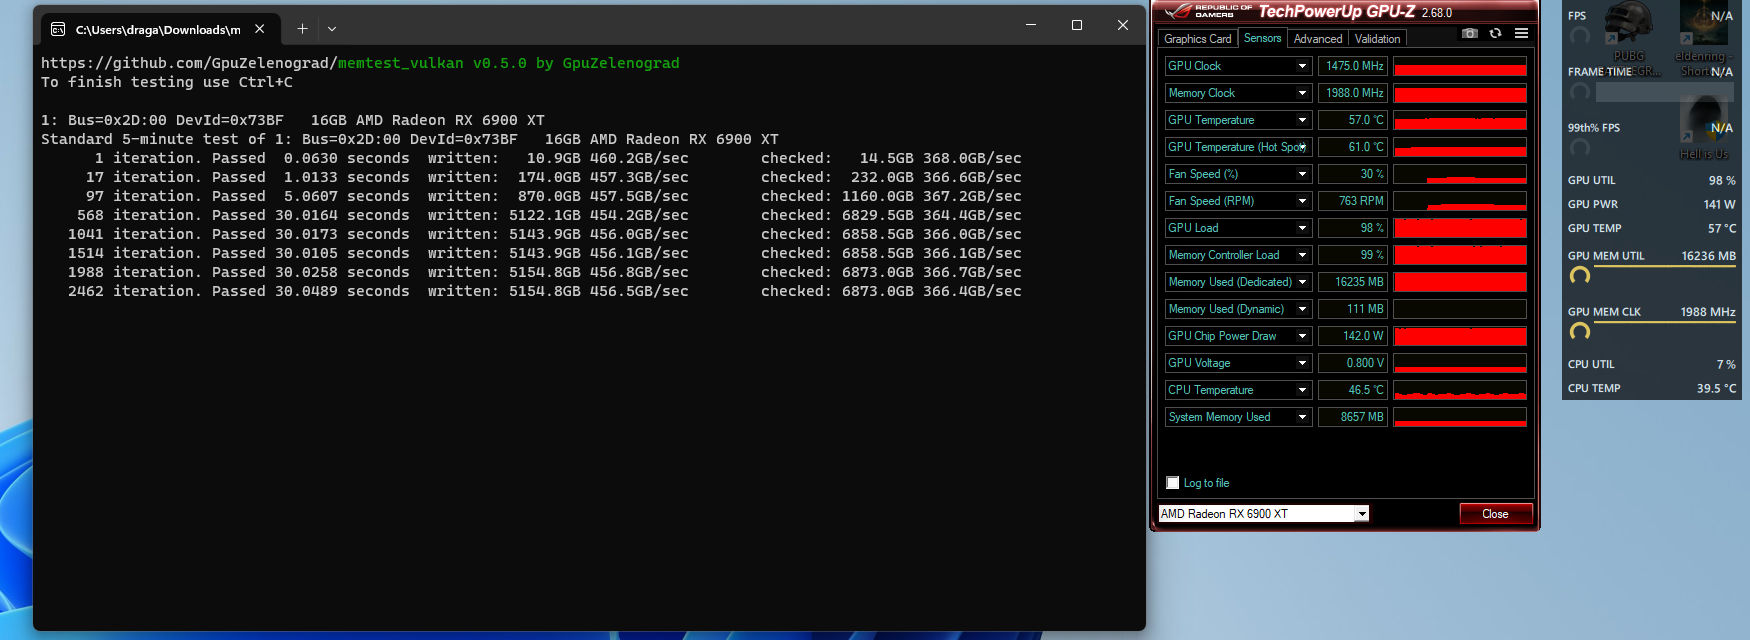Click the GPU UTIL 98 % overlay readout
1750x640 pixels.
pos(1651,181)
